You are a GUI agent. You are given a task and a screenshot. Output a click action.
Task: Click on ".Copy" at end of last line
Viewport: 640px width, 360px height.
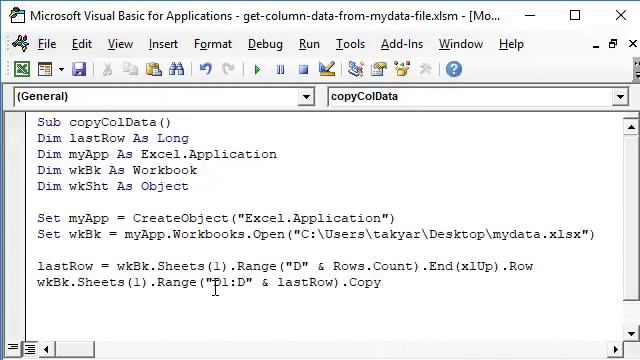click(361, 282)
